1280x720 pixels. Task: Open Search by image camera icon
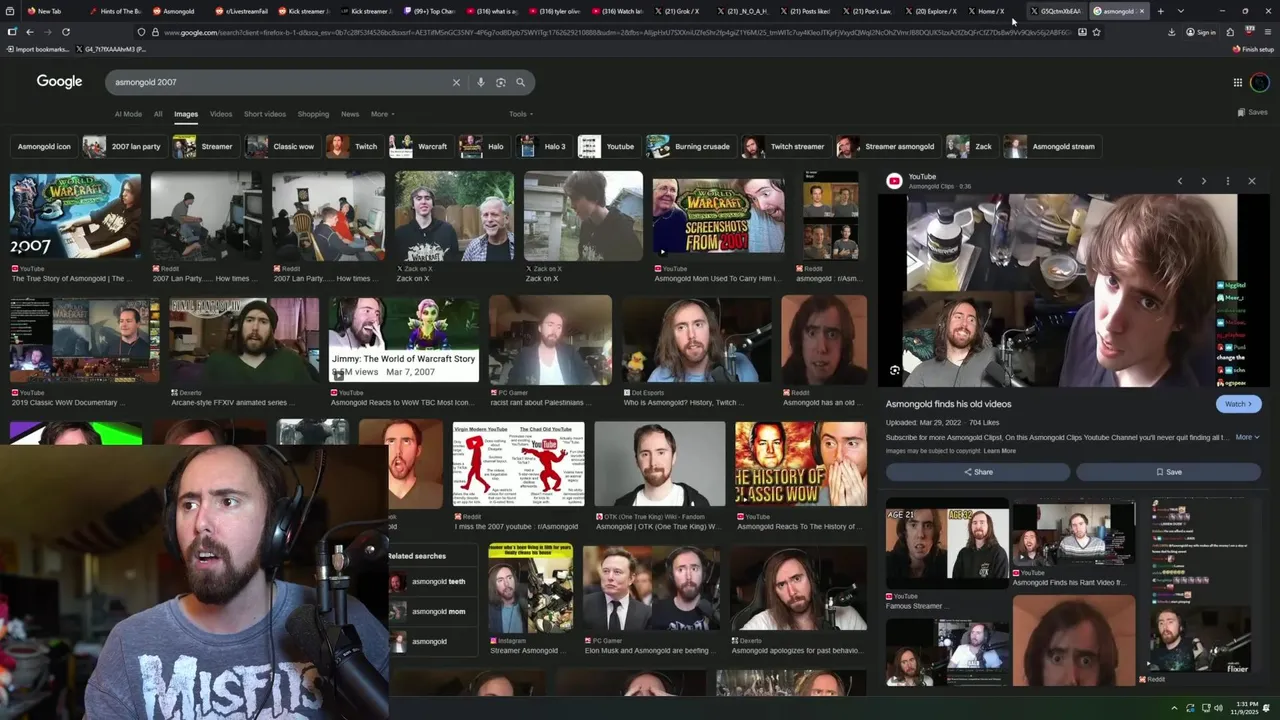click(501, 82)
